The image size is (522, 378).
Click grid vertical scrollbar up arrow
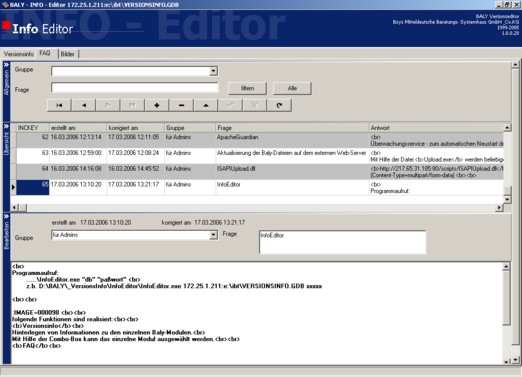coord(507,128)
